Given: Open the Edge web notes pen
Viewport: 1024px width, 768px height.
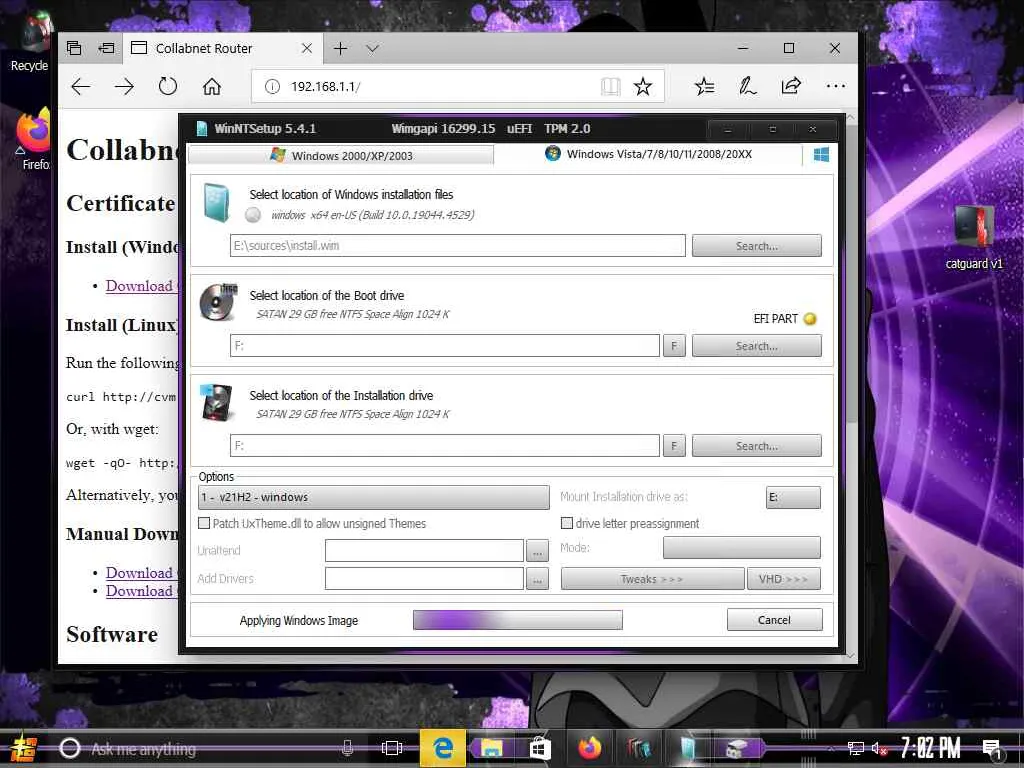Looking at the screenshot, I should (x=748, y=86).
